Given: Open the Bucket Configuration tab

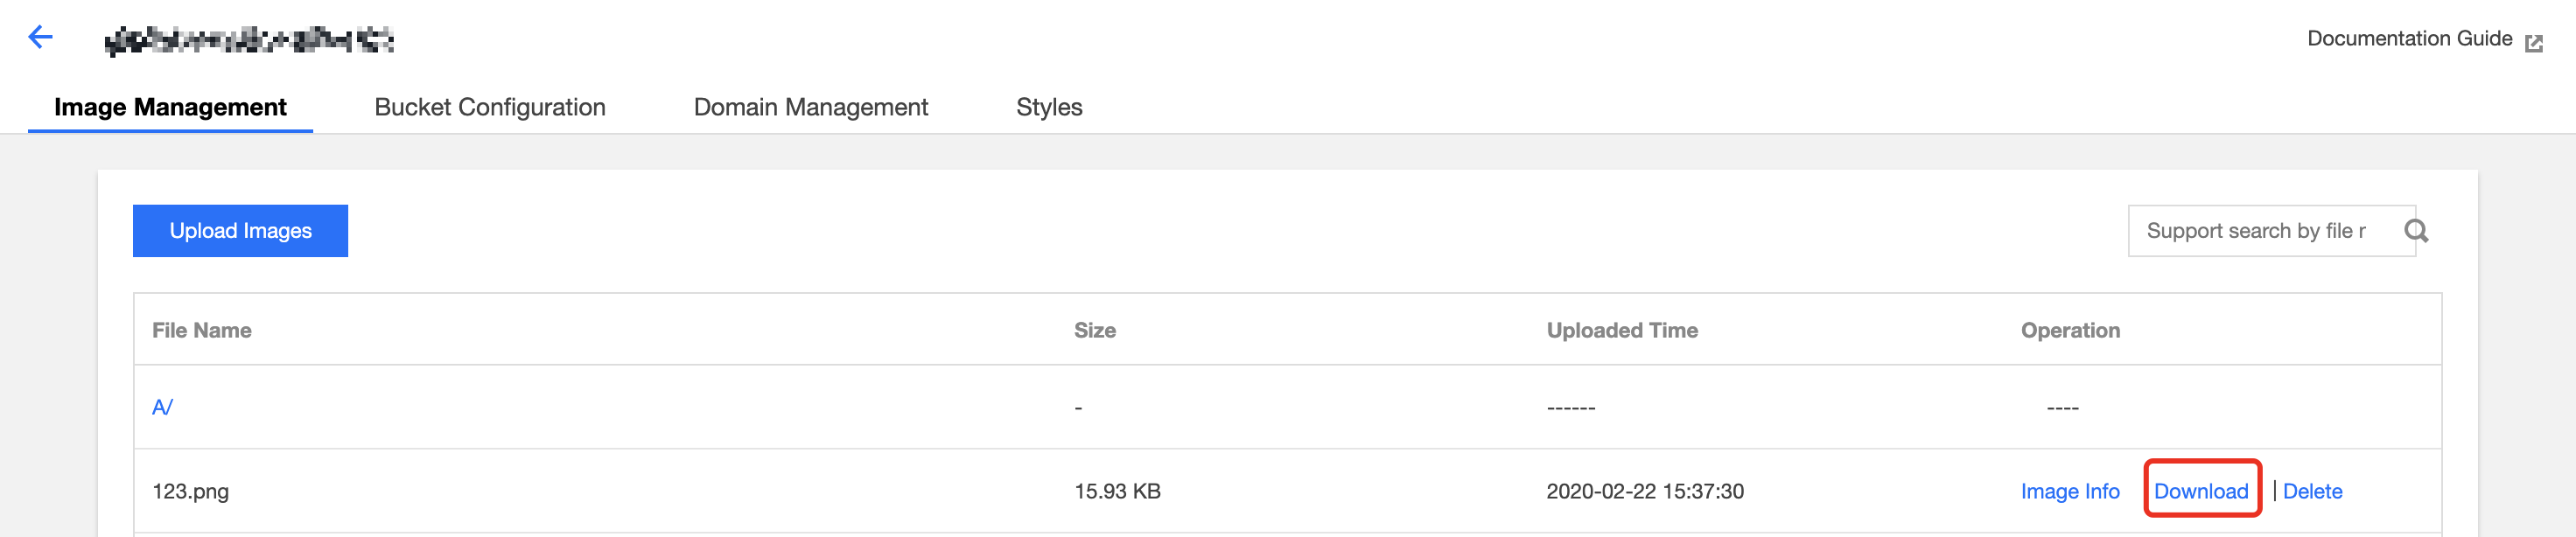Looking at the screenshot, I should point(489,107).
